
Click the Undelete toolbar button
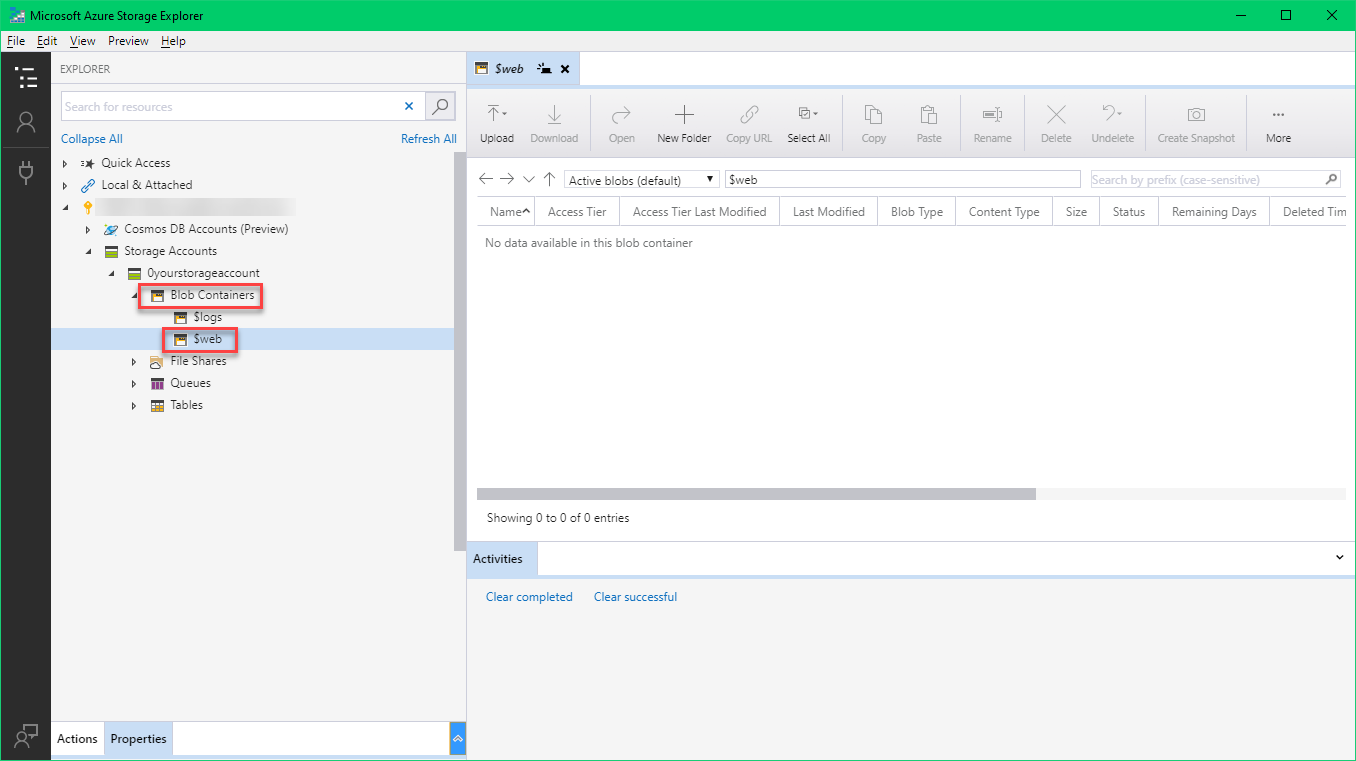click(x=1113, y=124)
